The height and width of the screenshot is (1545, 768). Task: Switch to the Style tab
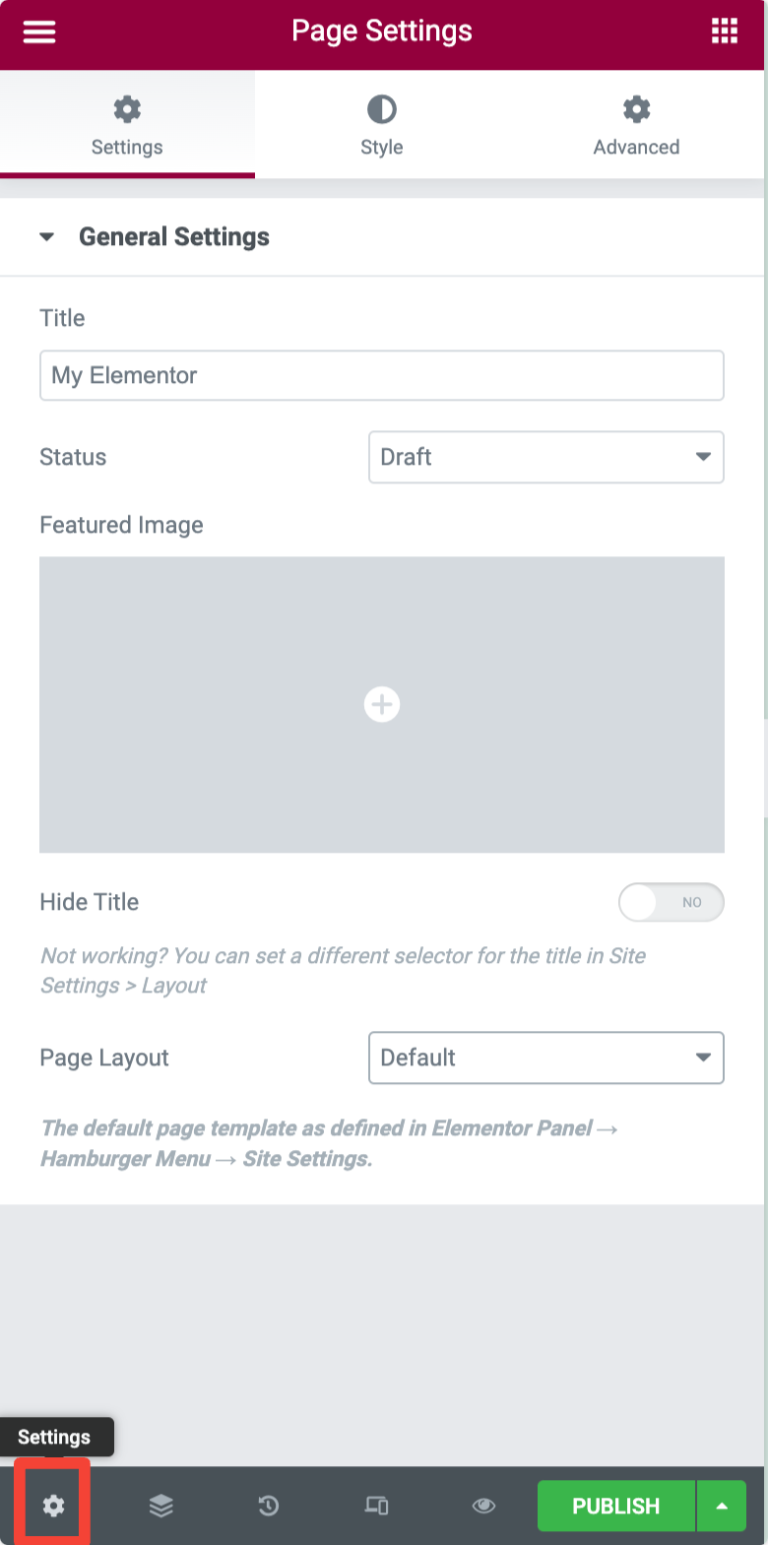tap(381, 123)
